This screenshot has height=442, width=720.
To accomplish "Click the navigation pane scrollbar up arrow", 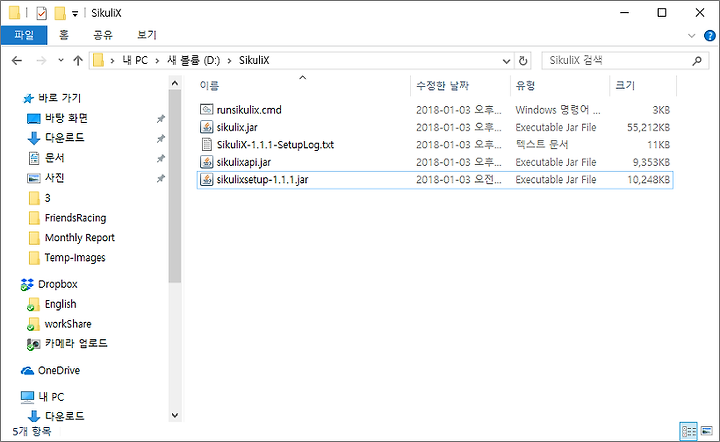I will pyautogui.click(x=174, y=83).
